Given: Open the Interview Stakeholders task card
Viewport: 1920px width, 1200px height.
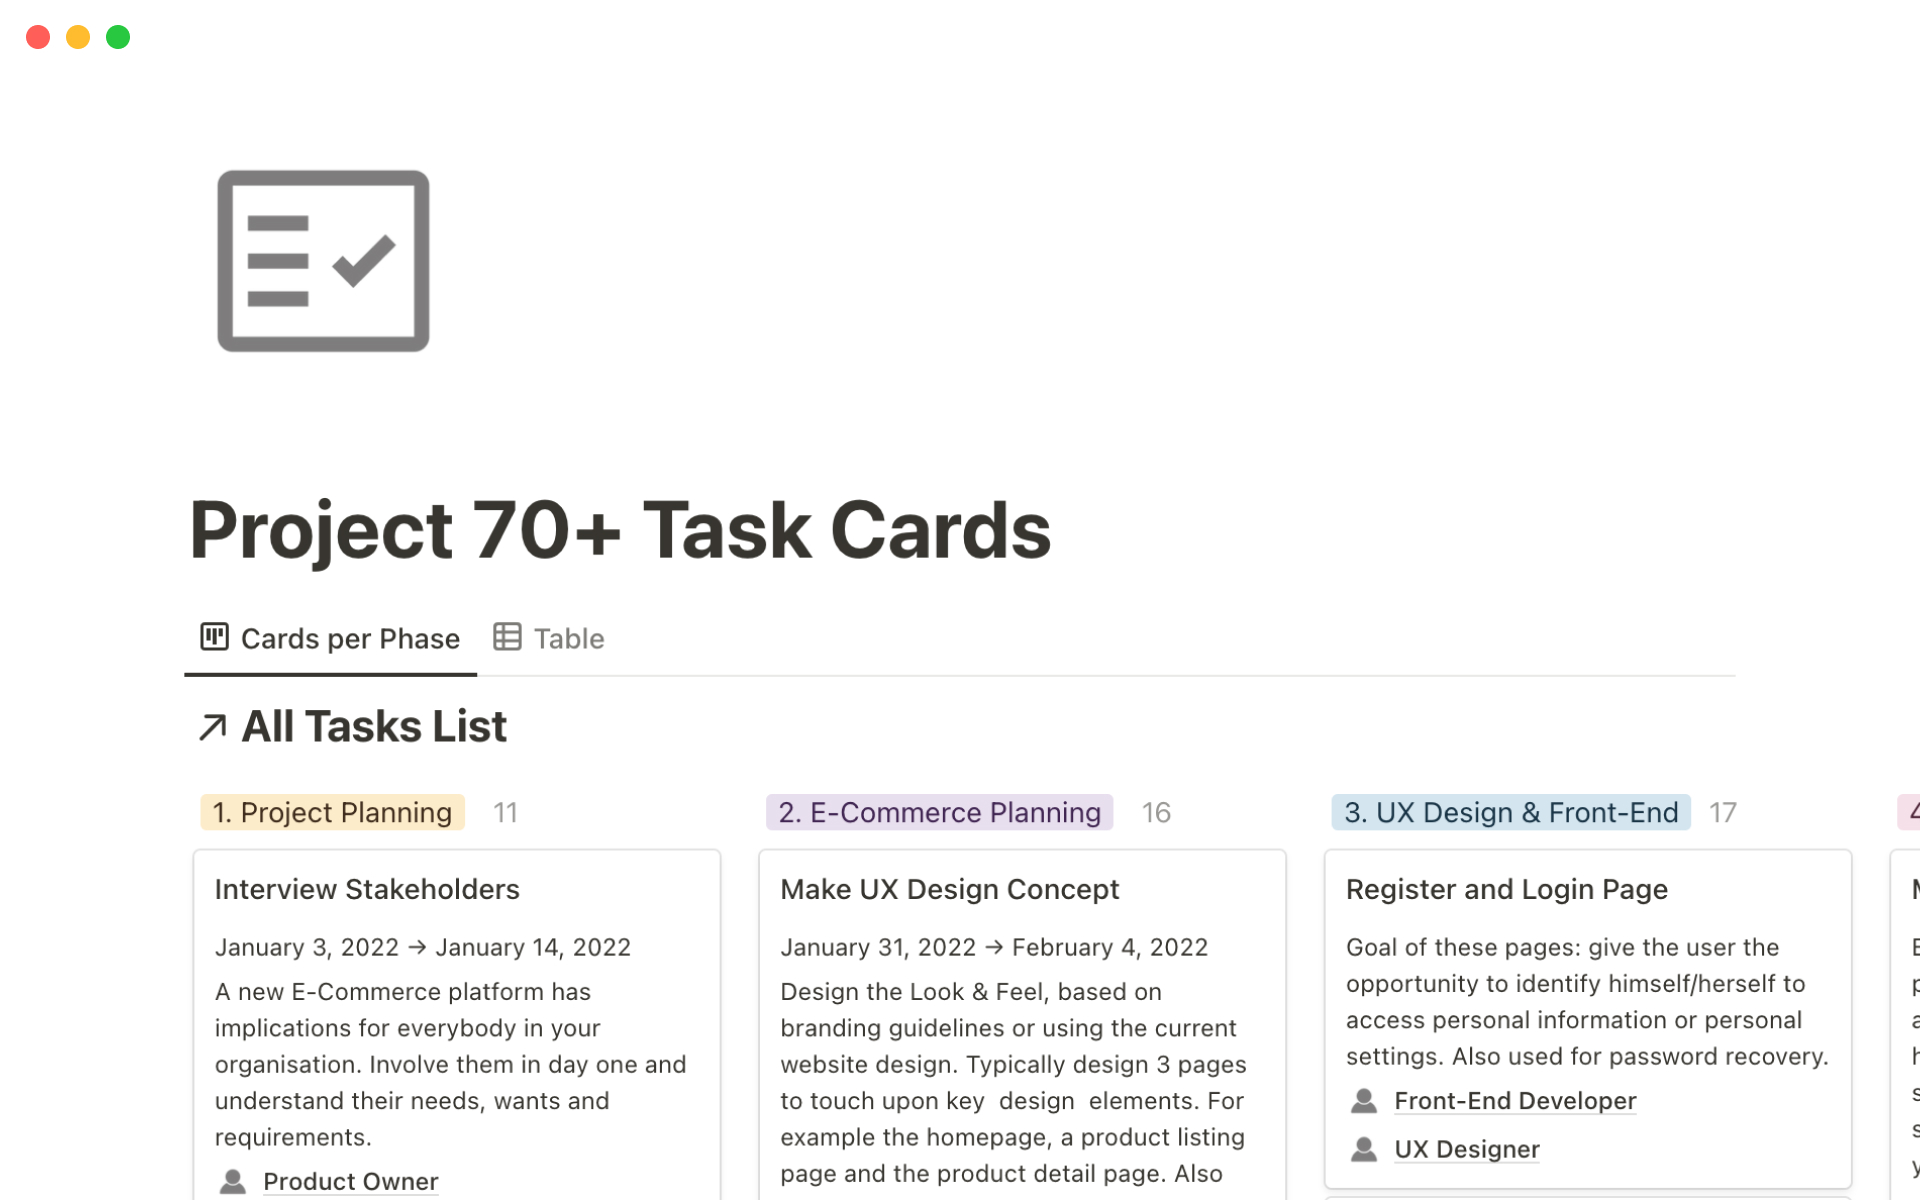Looking at the screenshot, I should coord(366,888).
